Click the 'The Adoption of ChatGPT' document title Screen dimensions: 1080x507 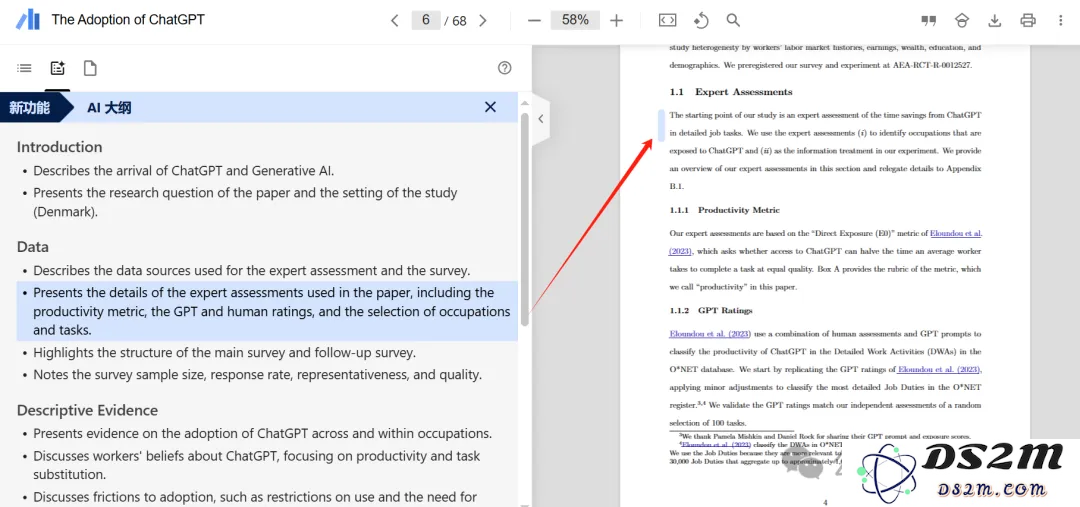point(128,20)
